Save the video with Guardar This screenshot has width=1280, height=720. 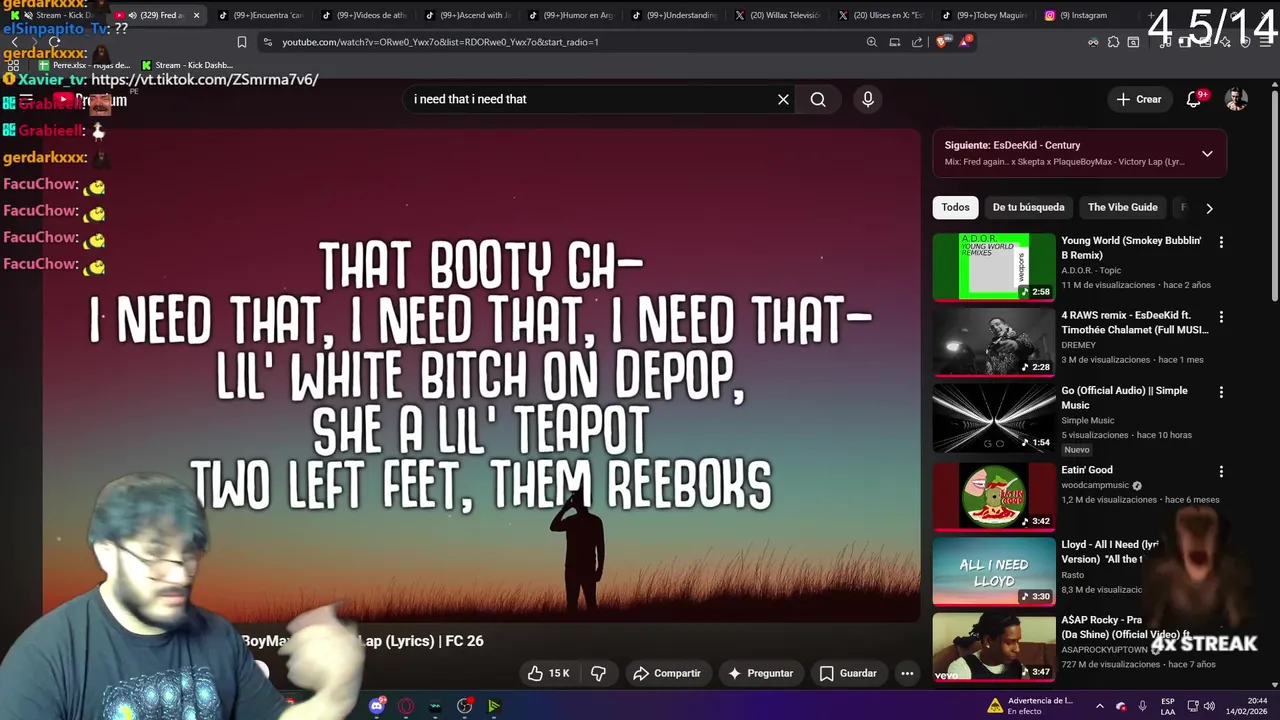[x=848, y=673]
